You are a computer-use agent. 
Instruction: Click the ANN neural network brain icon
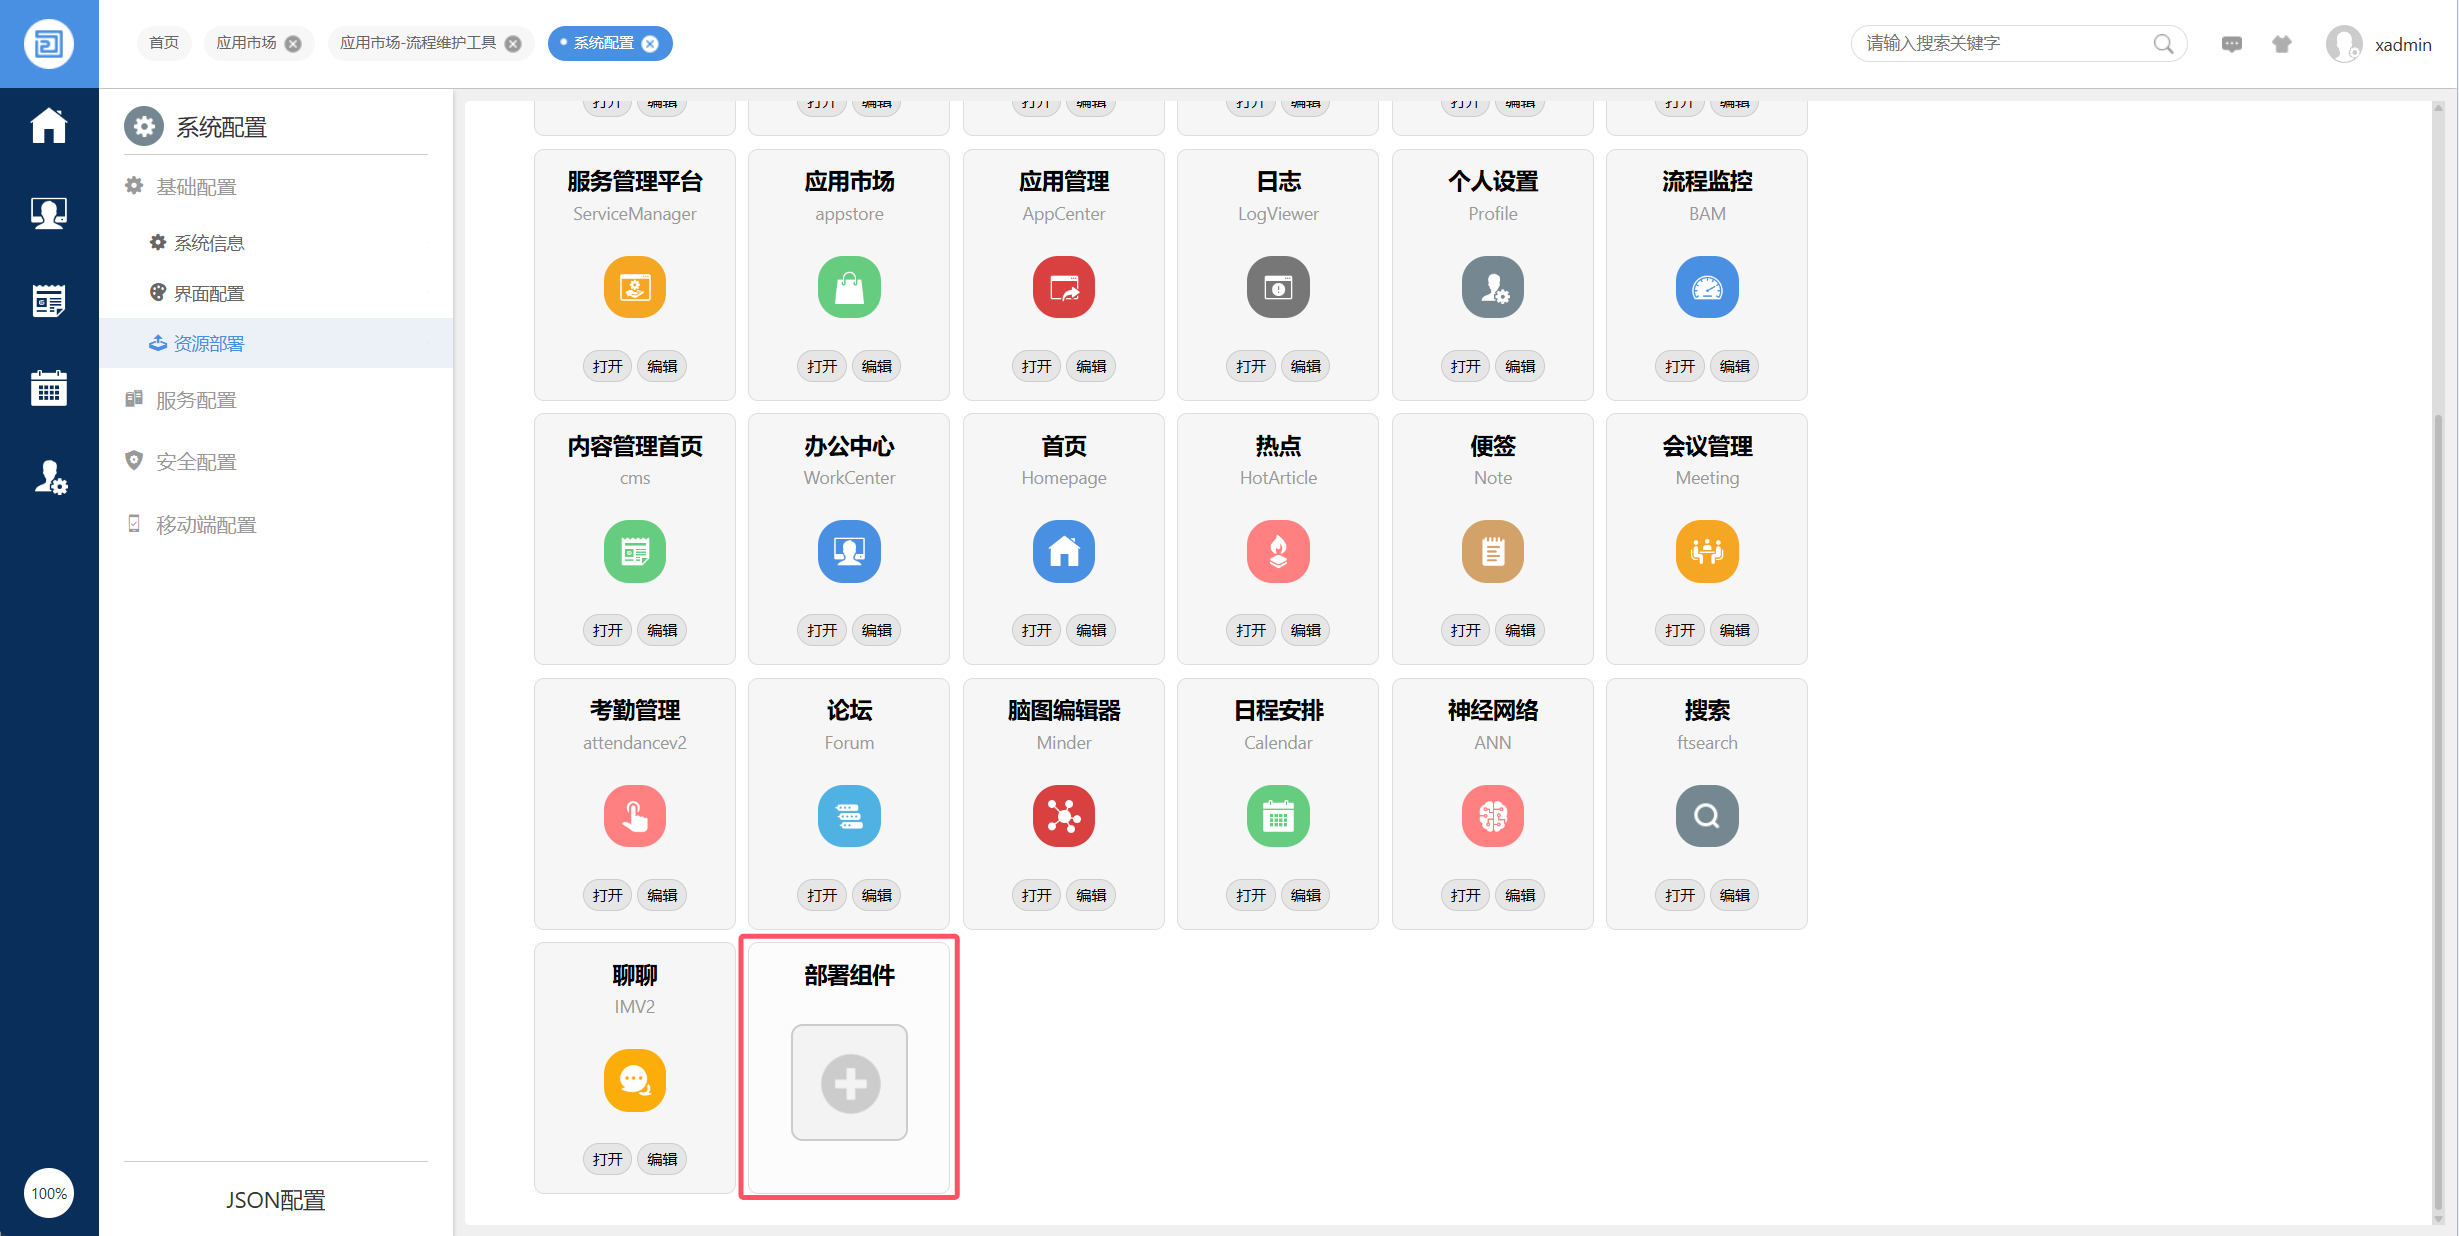(1492, 816)
